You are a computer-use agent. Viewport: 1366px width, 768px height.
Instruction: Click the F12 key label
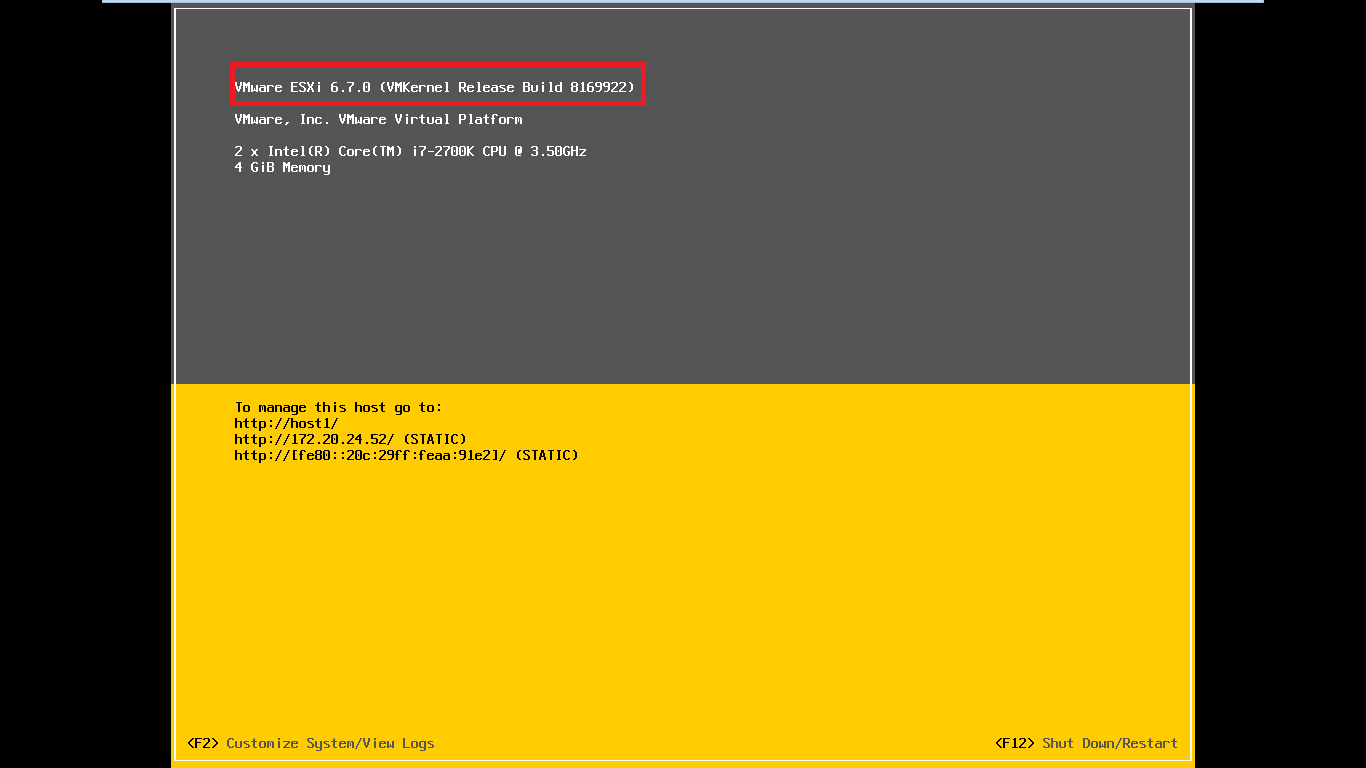click(x=1014, y=743)
